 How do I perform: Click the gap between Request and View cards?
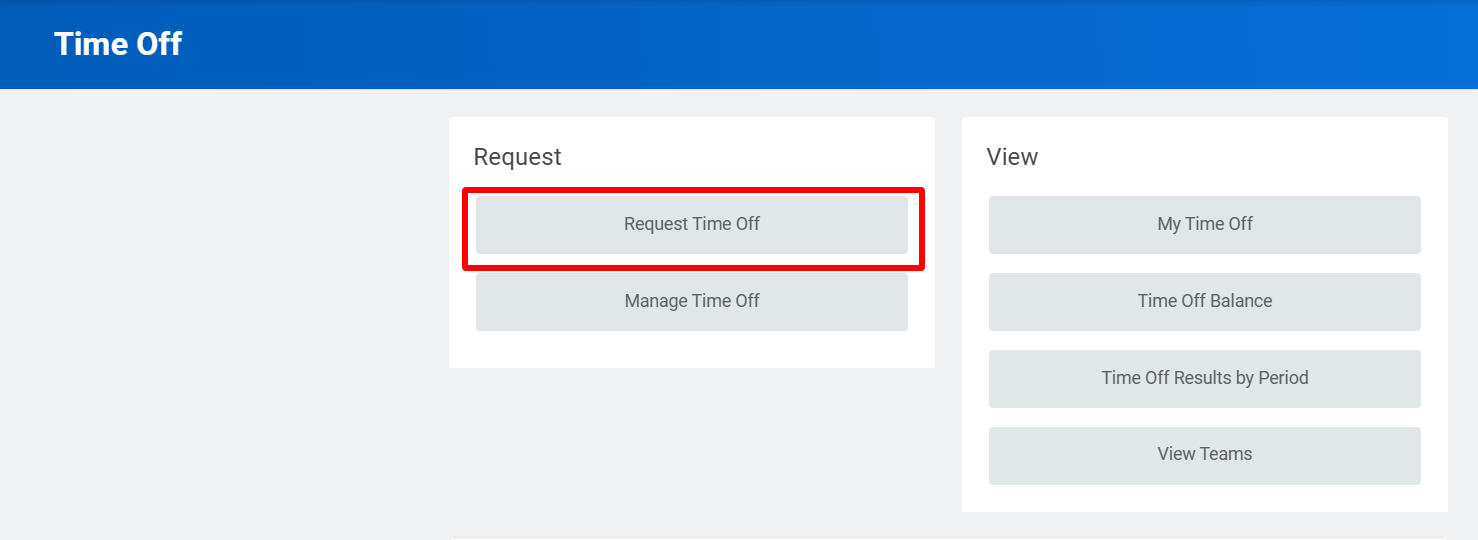click(948, 300)
